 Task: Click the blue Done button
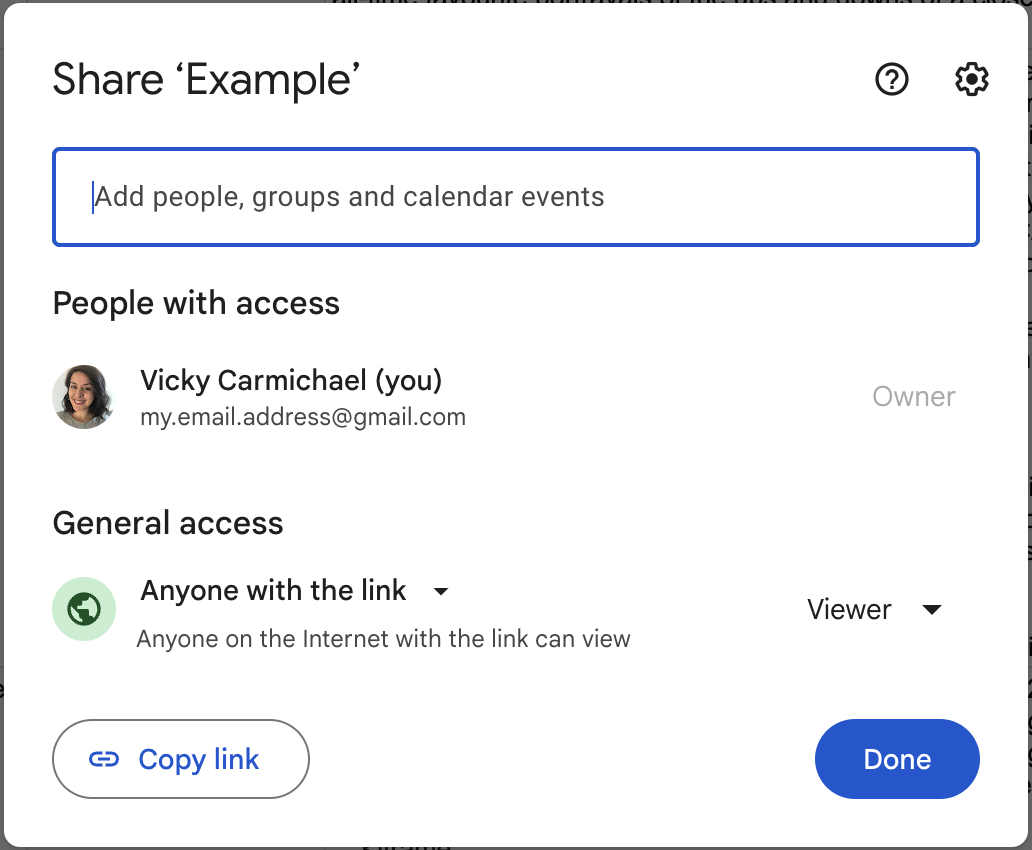[897, 759]
